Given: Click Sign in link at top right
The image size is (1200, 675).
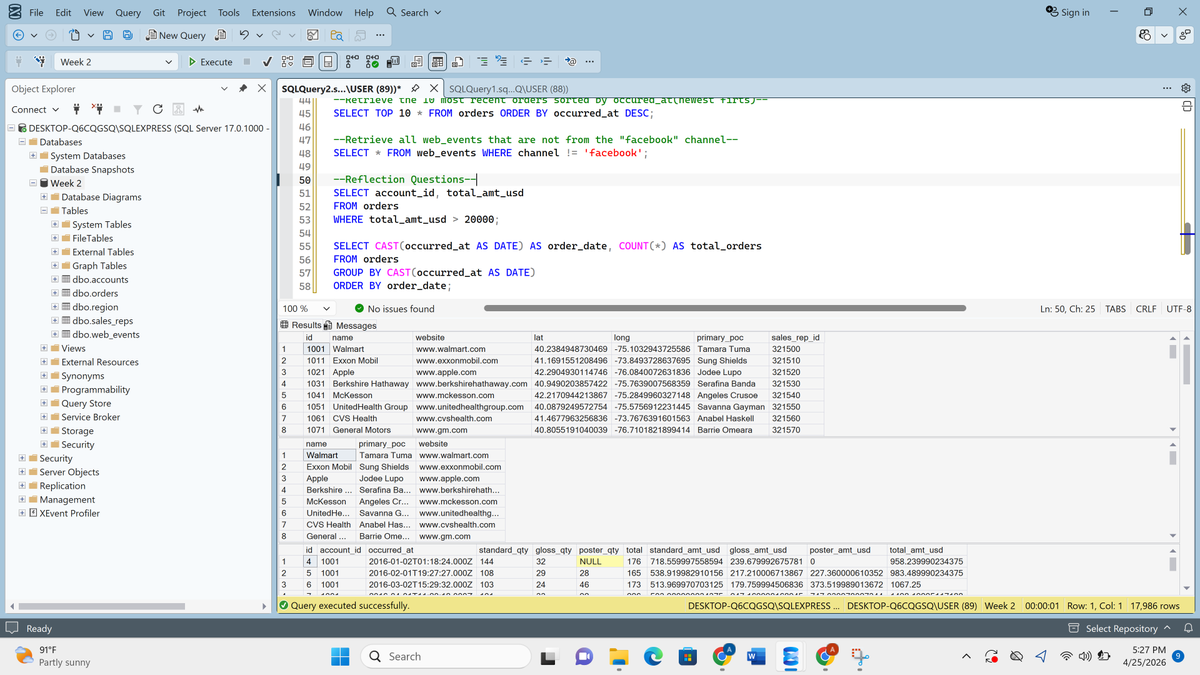Looking at the screenshot, I should (x=1068, y=12).
